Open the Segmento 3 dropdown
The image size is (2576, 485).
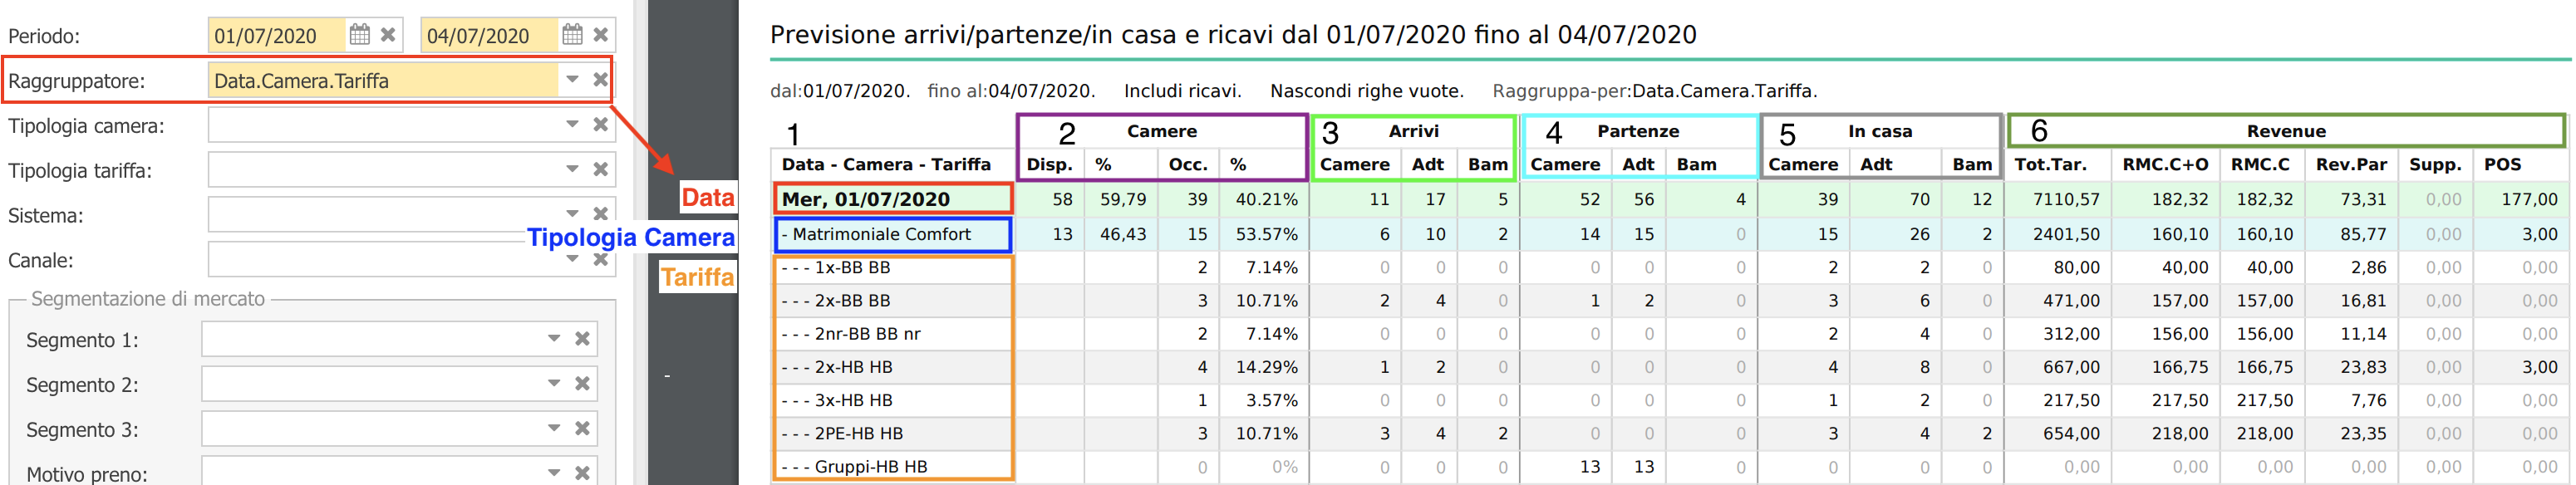[x=554, y=429]
